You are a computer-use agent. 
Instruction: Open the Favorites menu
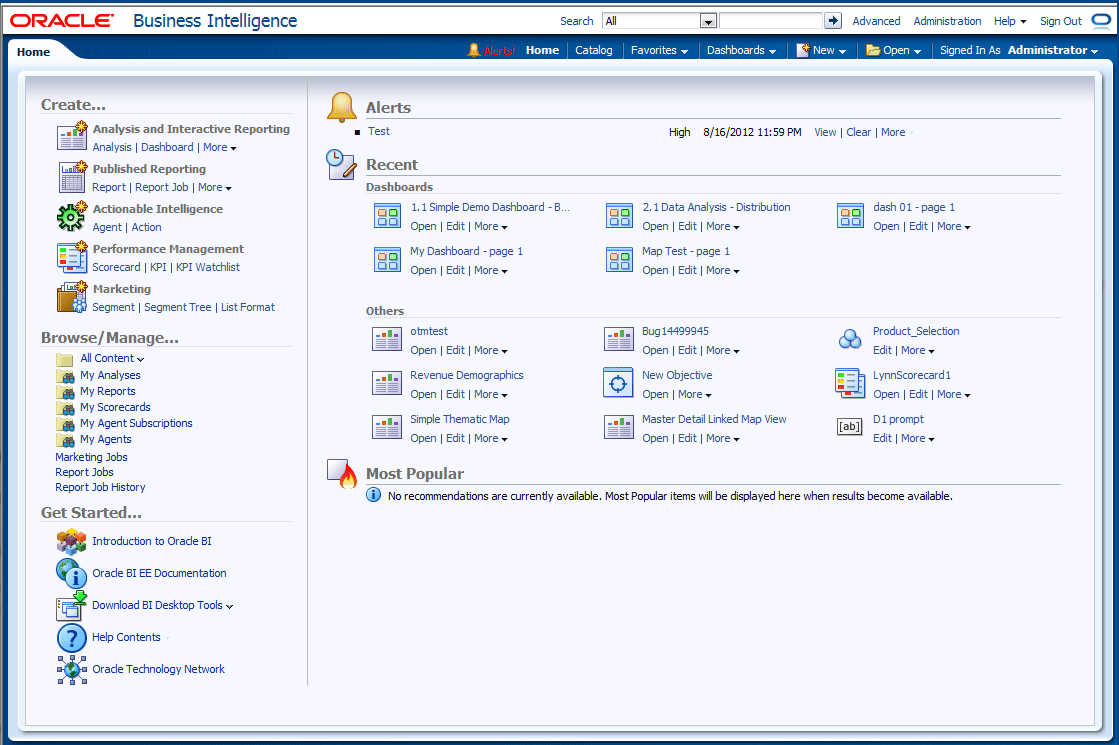(659, 50)
